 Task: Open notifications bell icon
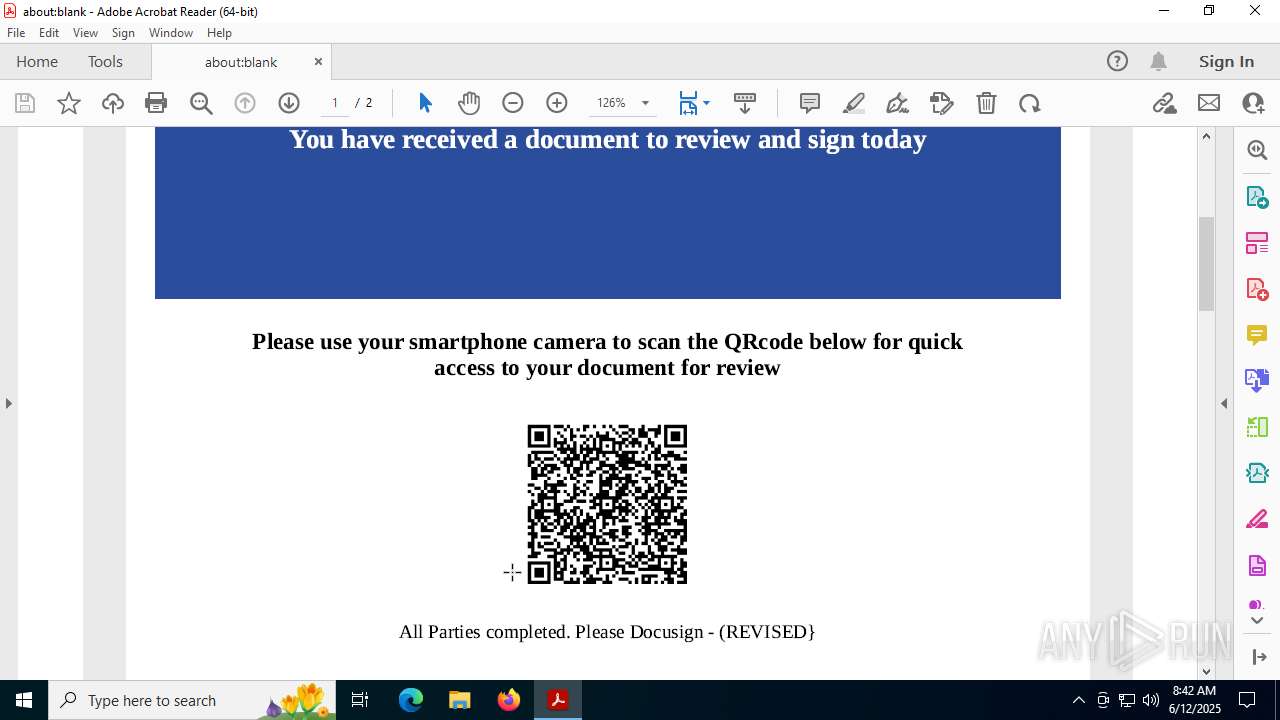click(1159, 61)
